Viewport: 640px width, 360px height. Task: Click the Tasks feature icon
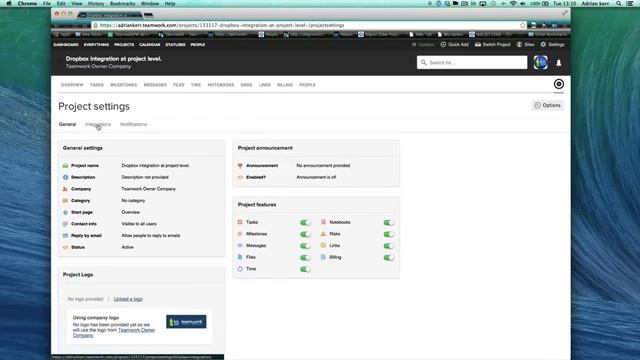(240, 222)
